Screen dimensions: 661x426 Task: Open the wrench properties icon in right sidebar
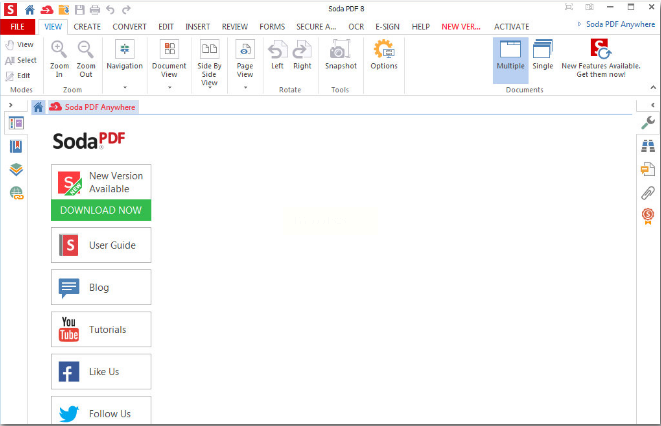pos(648,123)
